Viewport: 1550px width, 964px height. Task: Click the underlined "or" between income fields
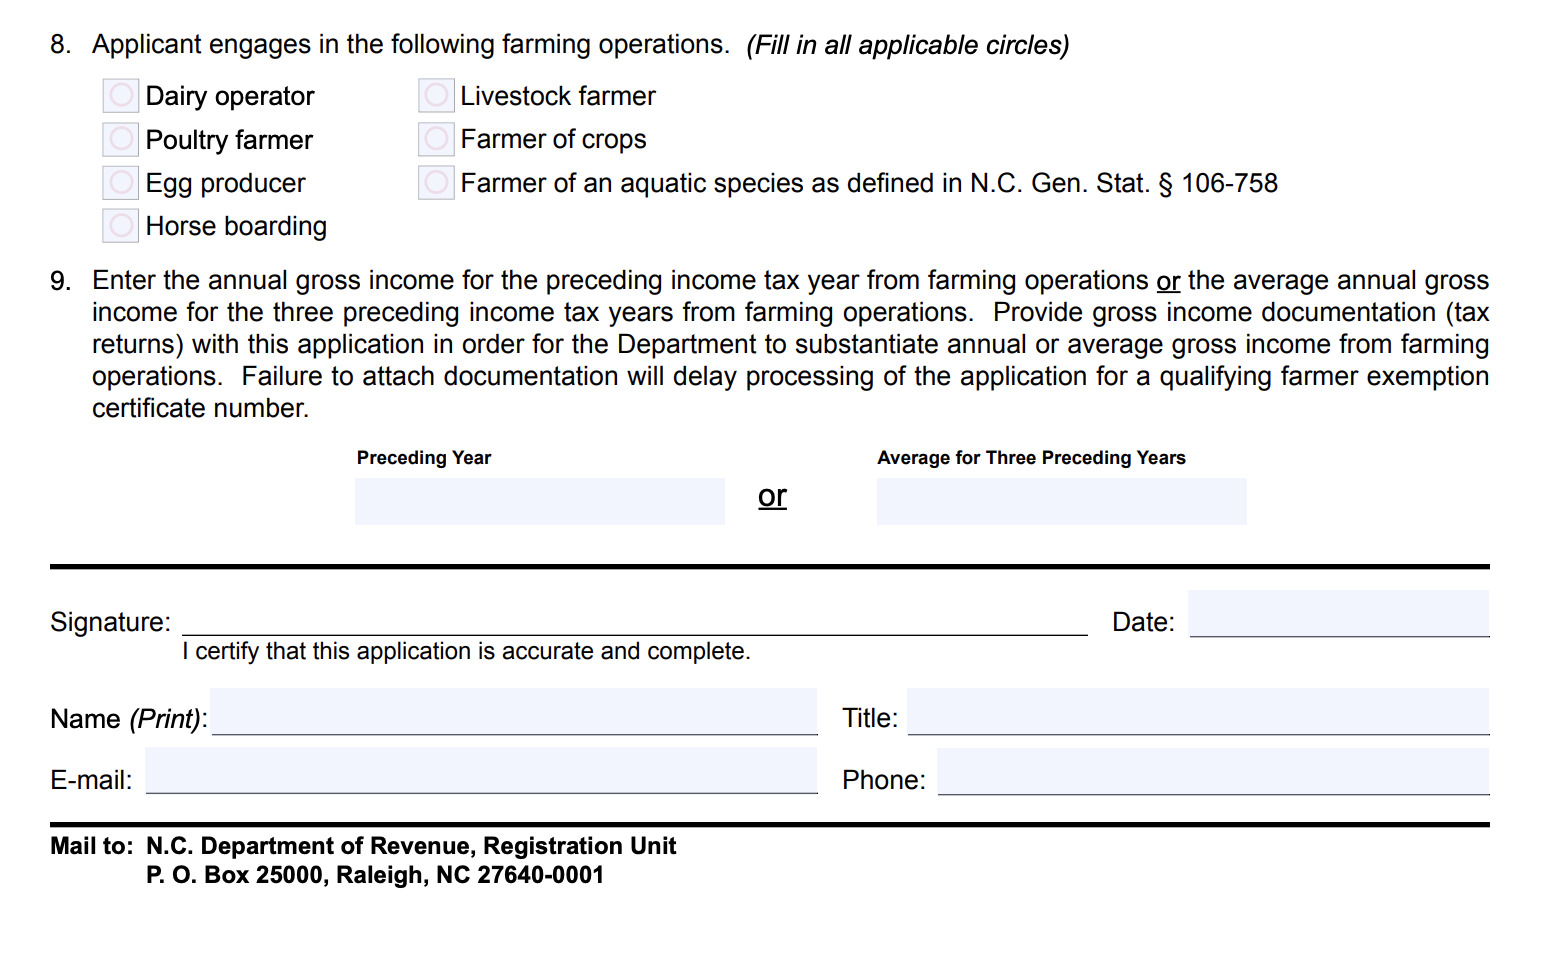[772, 496]
